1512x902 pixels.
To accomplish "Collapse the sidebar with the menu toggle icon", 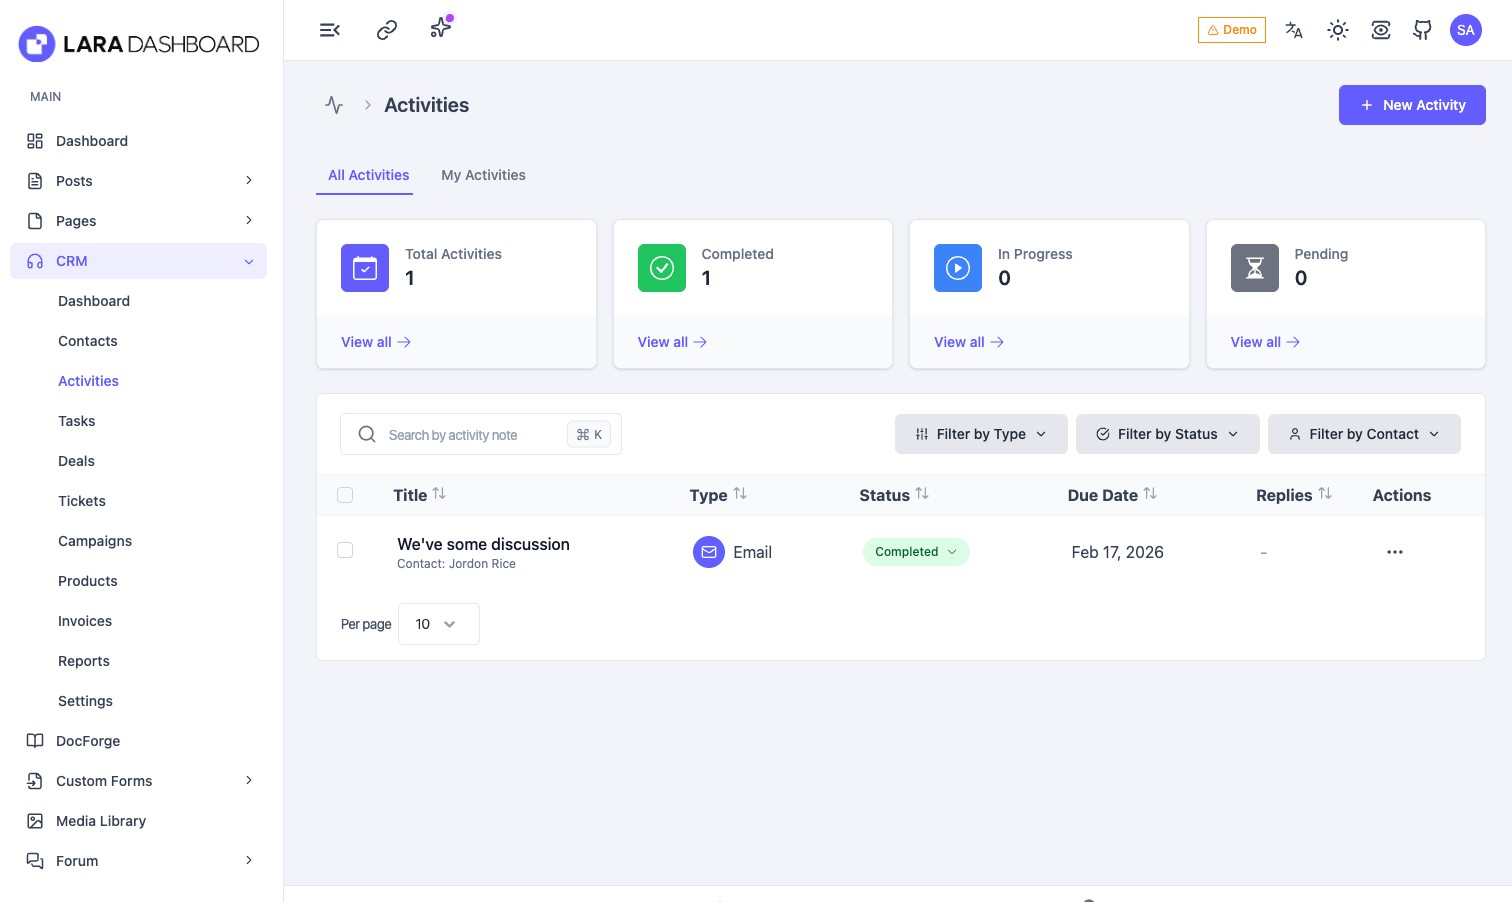I will pos(330,30).
